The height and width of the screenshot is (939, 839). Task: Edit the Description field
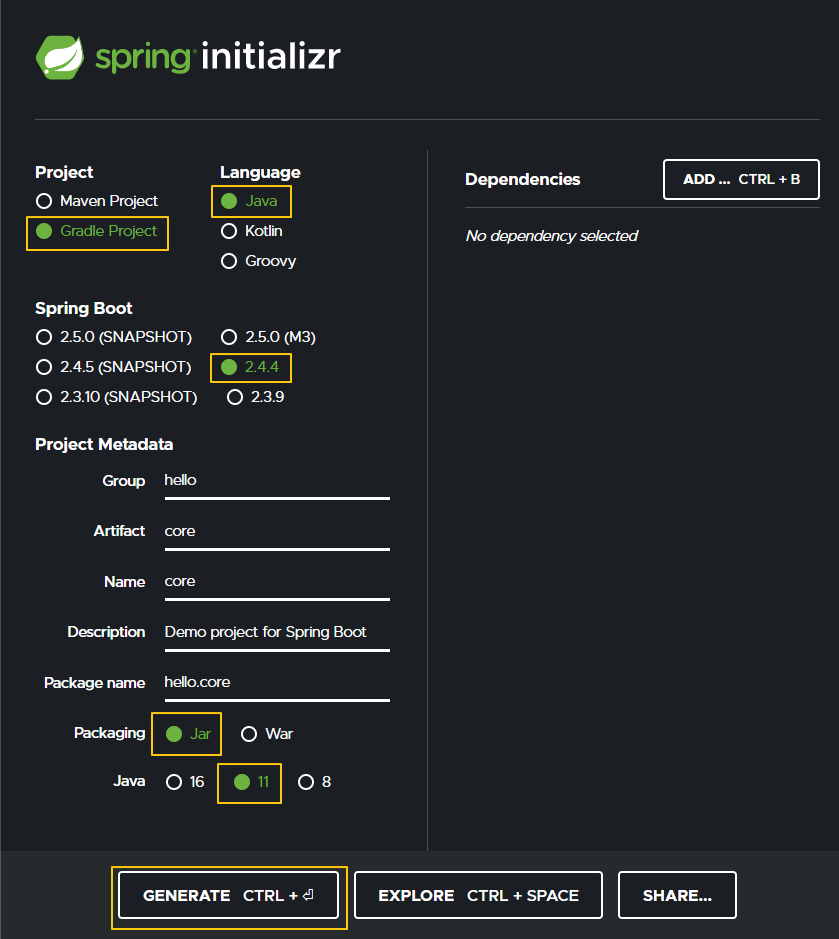pyautogui.click(x=277, y=634)
